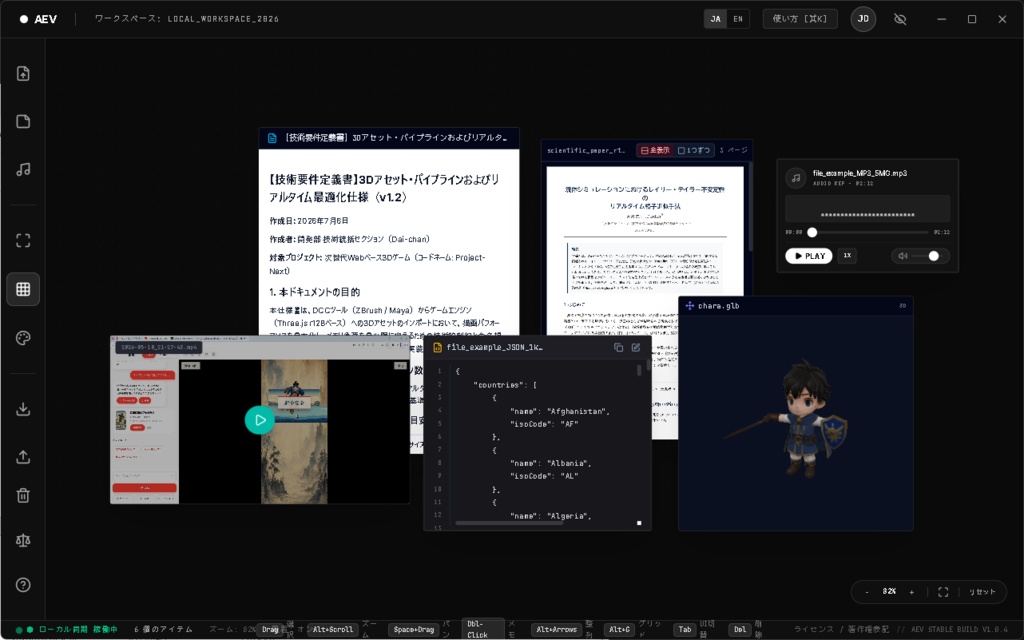The width and height of the screenshot is (1024, 640).
Task: Play the video thumbnail's green button
Action: pos(259,420)
